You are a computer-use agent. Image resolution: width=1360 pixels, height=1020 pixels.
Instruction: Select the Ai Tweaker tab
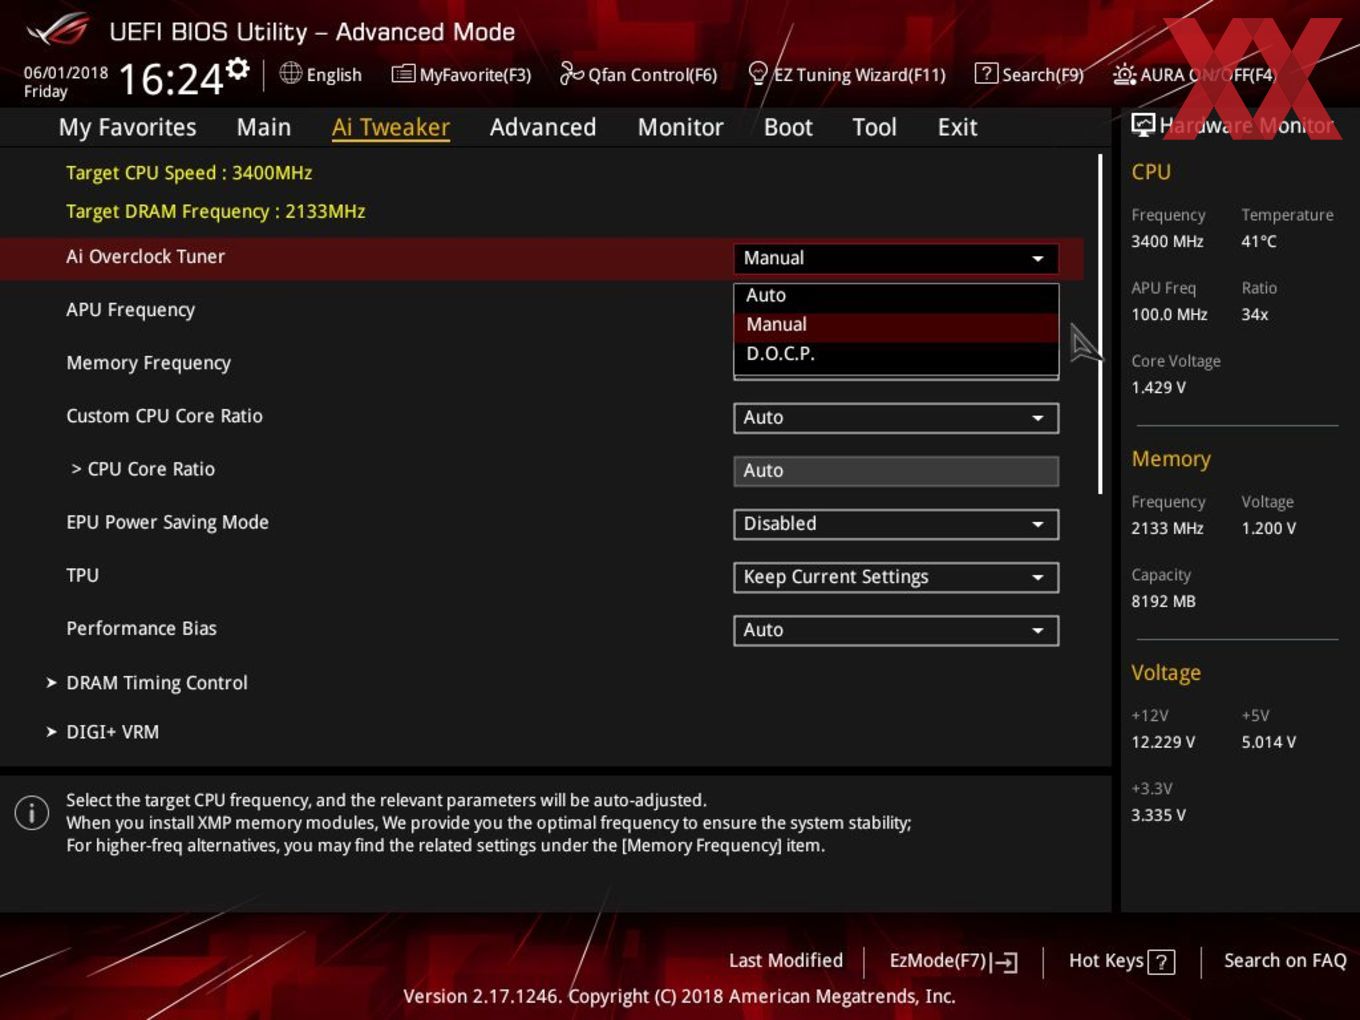point(391,127)
